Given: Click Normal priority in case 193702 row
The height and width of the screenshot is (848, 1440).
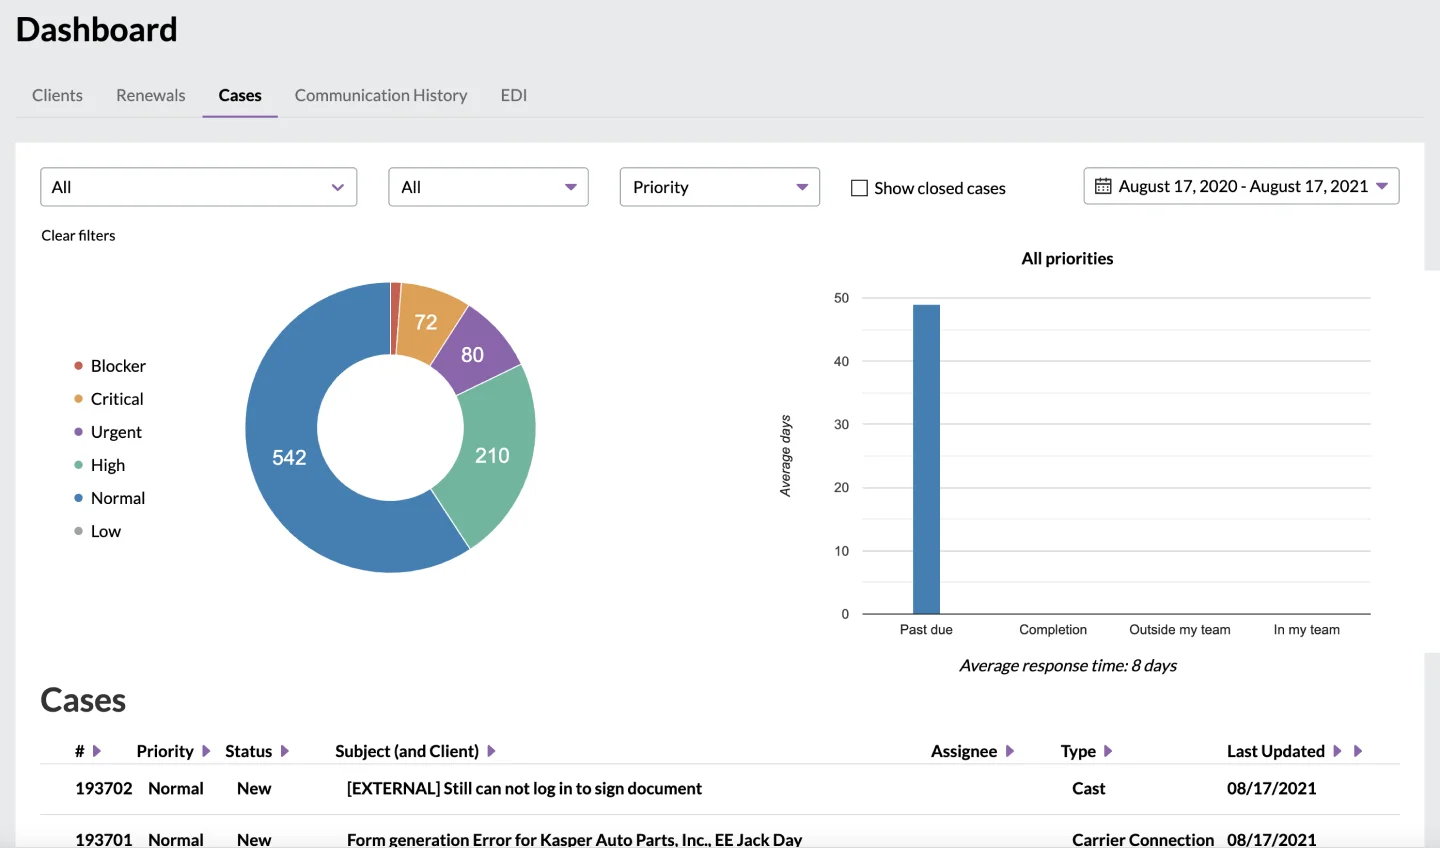Looking at the screenshot, I should [176, 788].
